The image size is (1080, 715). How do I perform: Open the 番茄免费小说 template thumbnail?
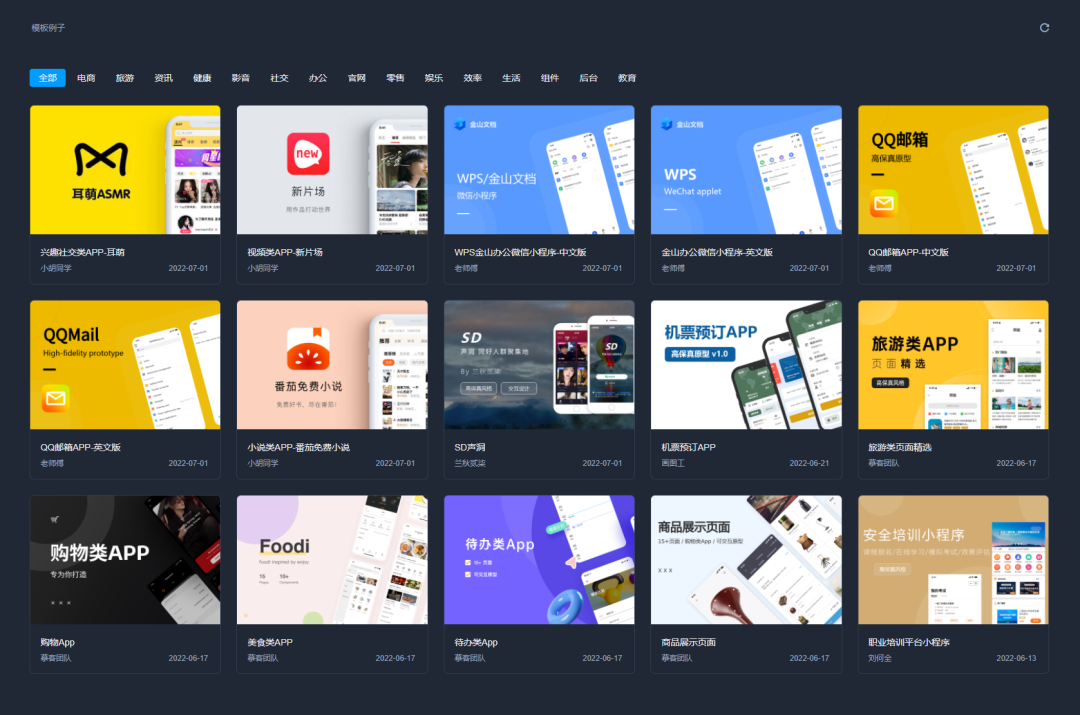coord(332,364)
